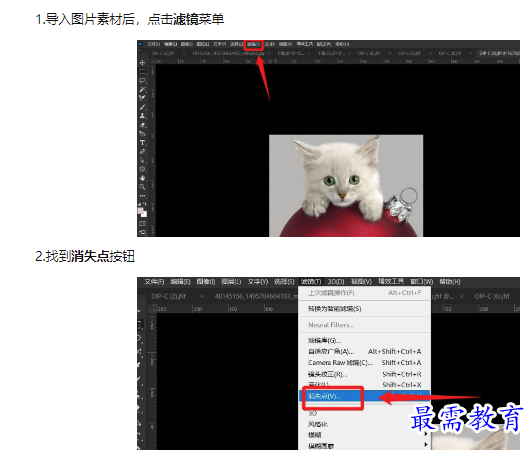
Task: Open 增效工具 menu in first screenshot
Action: point(305,44)
